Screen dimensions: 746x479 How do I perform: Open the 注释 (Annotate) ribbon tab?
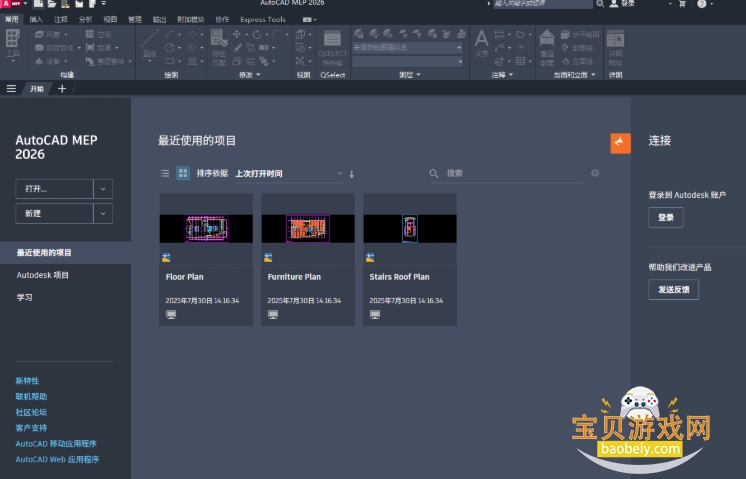61,20
